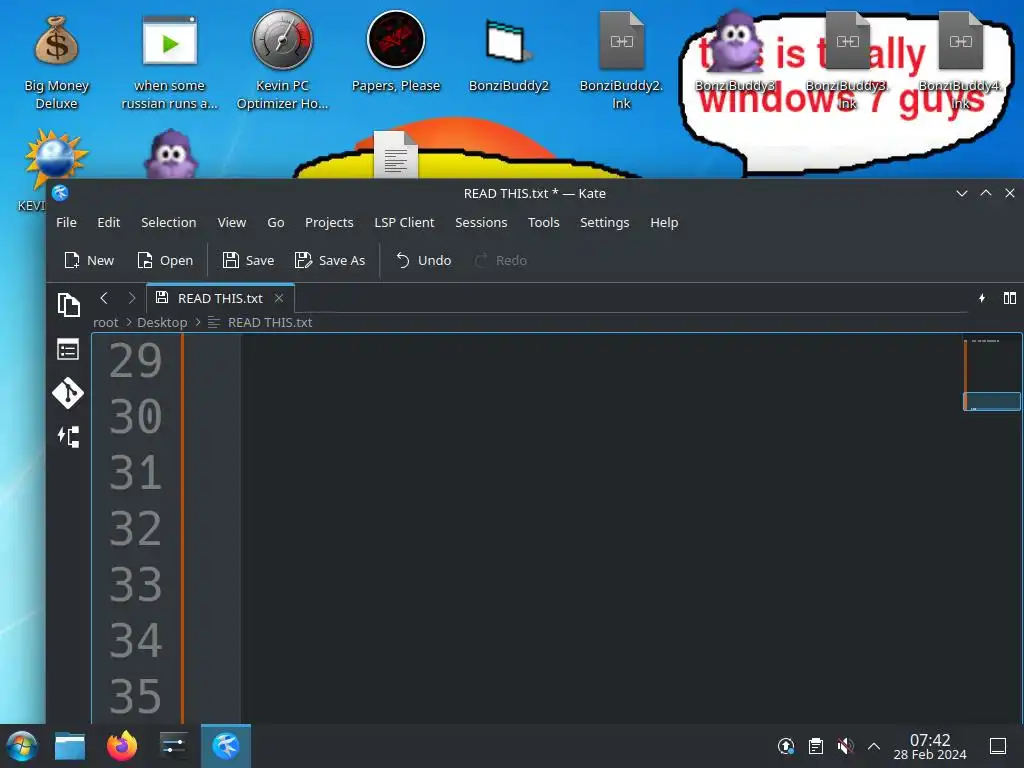Open the Projects menu

tap(329, 223)
